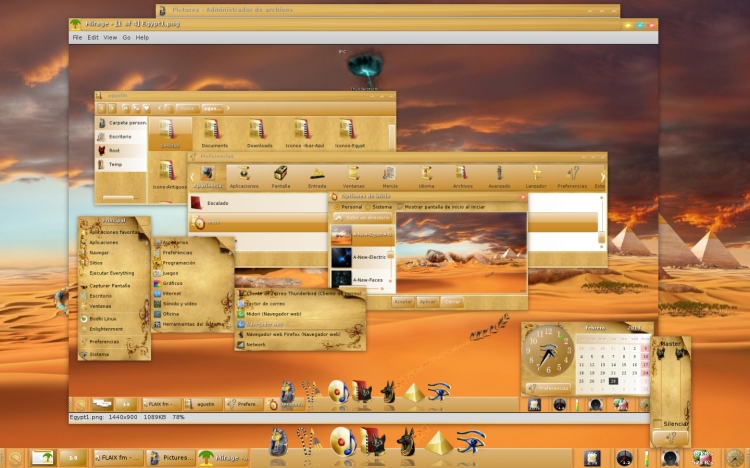Screen dimensions: 750x468
Task: Click the back arrow in agustin file manager toolbar
Action: pos(101,108)
